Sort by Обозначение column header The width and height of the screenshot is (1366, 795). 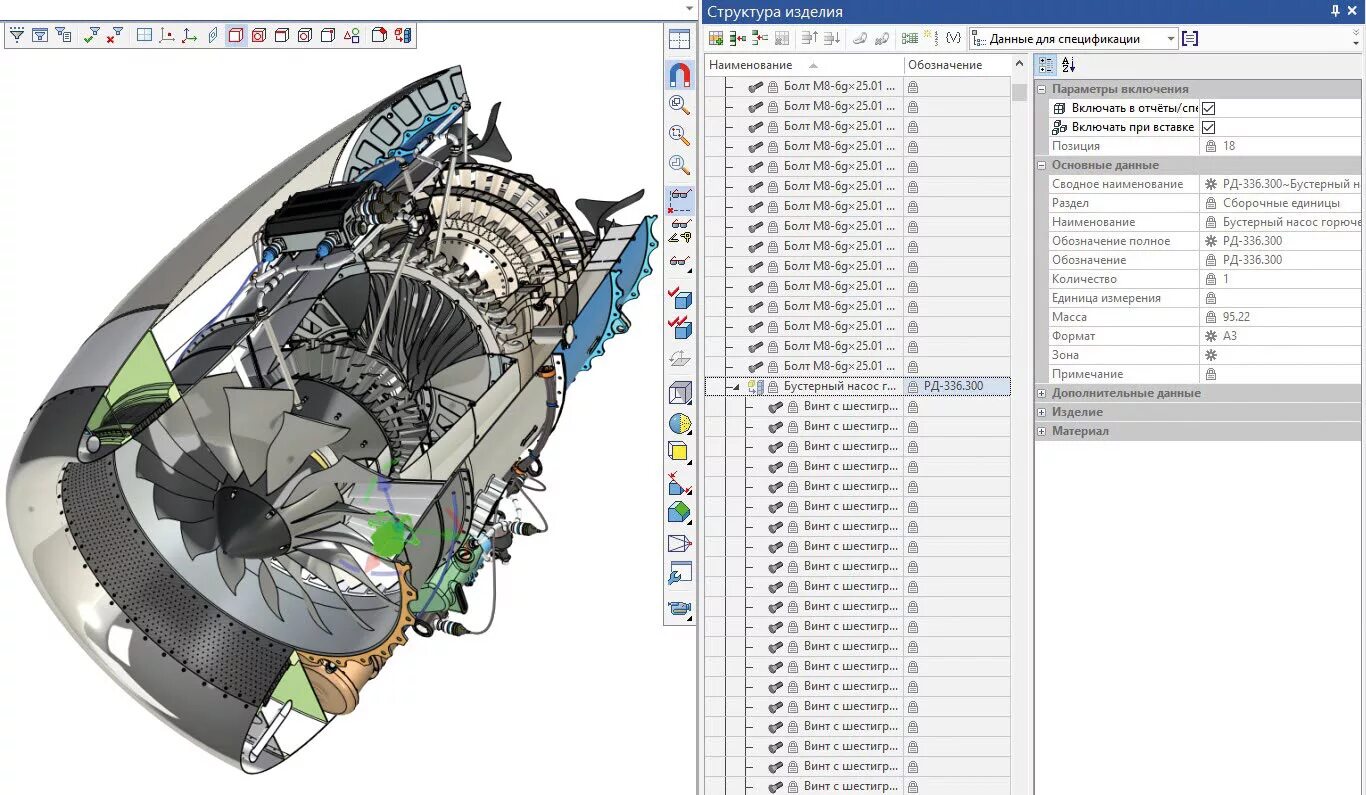pos(957,65)
